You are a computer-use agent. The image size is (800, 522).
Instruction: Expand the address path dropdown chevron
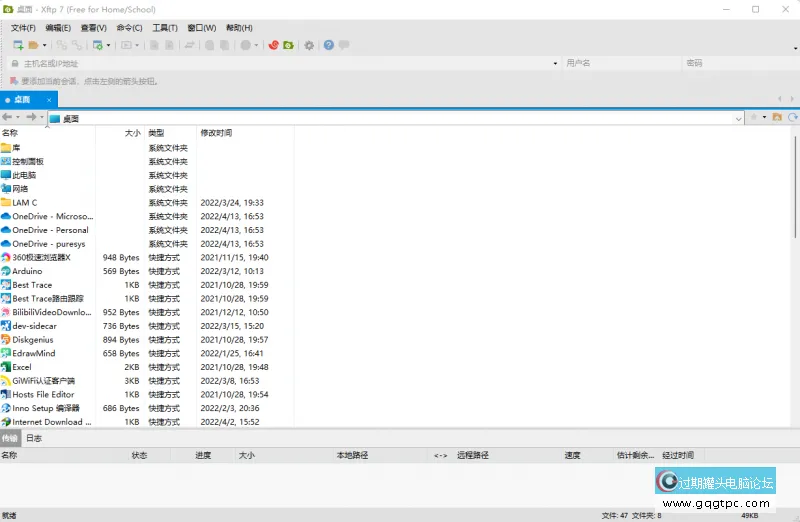point(738,119)
